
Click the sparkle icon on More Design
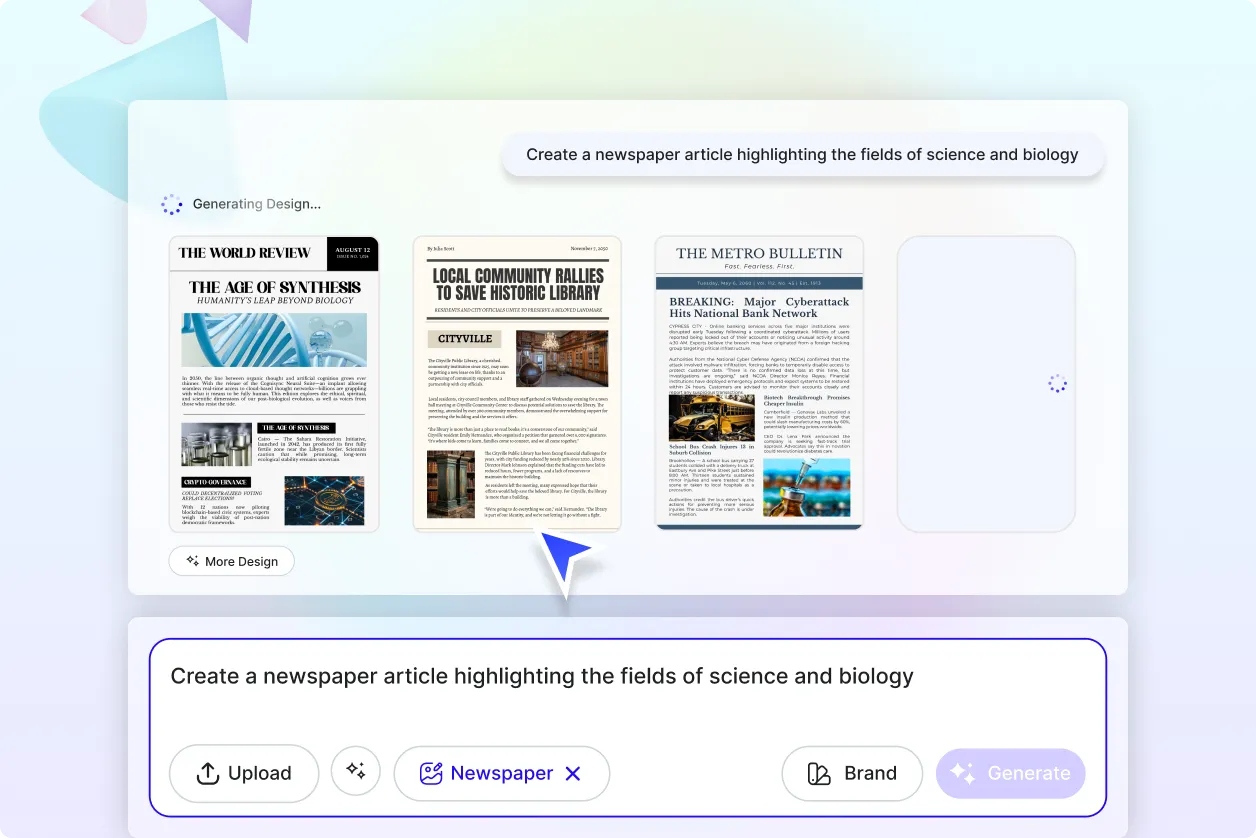pos(192,561)
